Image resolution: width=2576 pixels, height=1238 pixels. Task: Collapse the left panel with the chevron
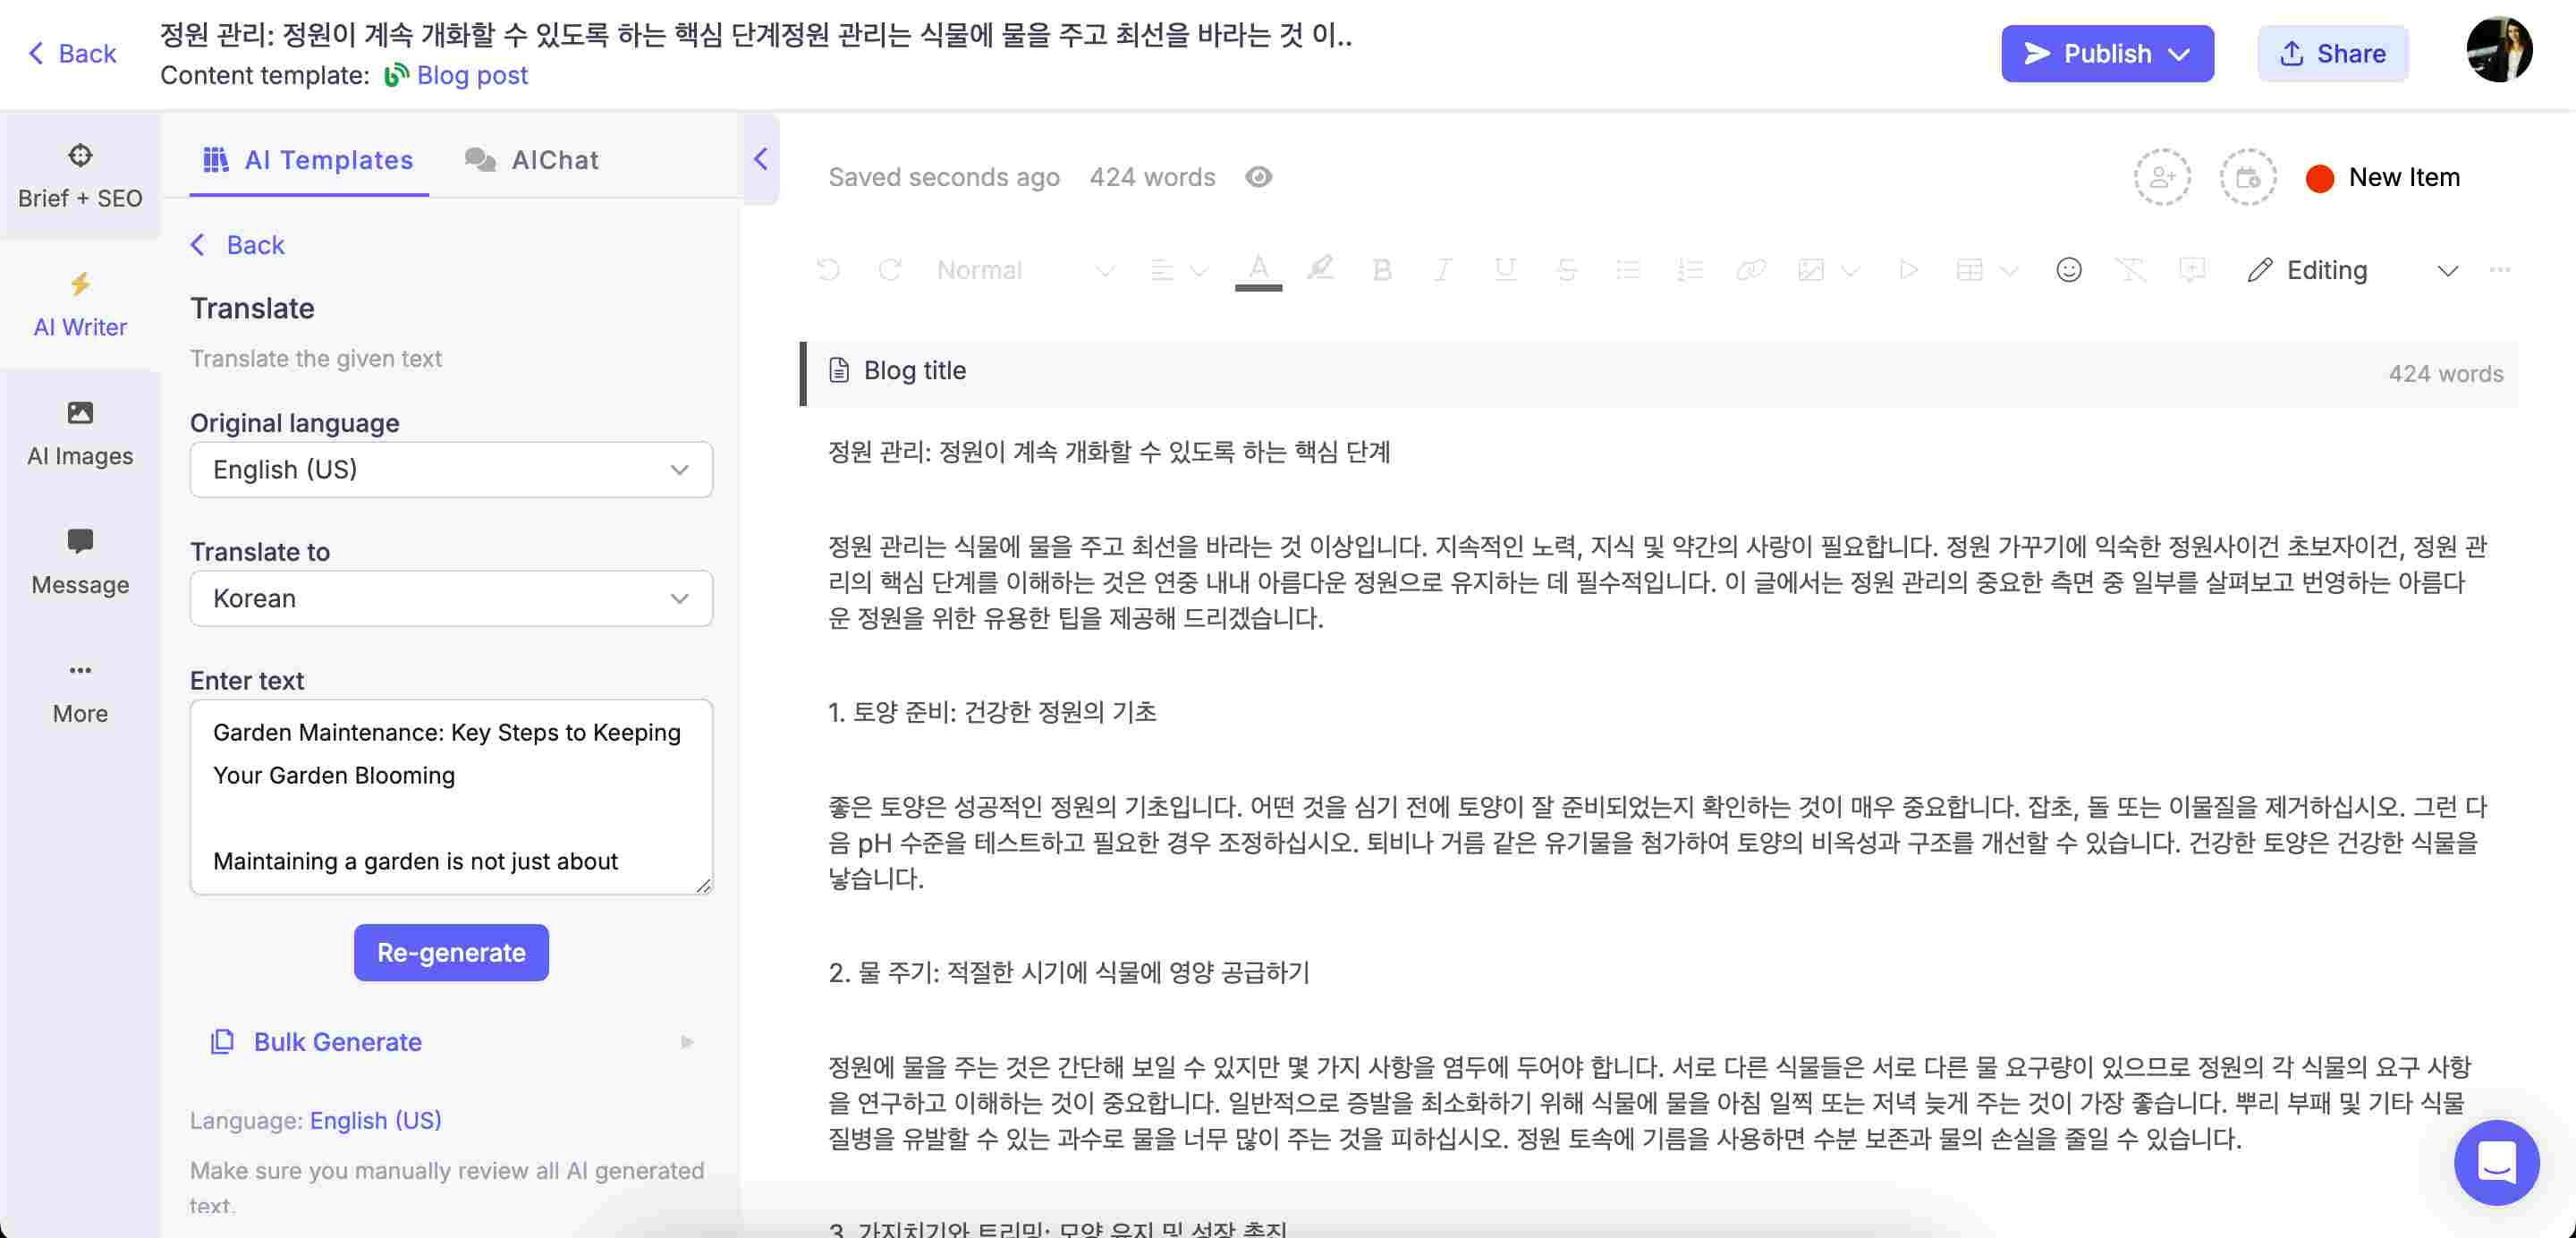[760, 159]
